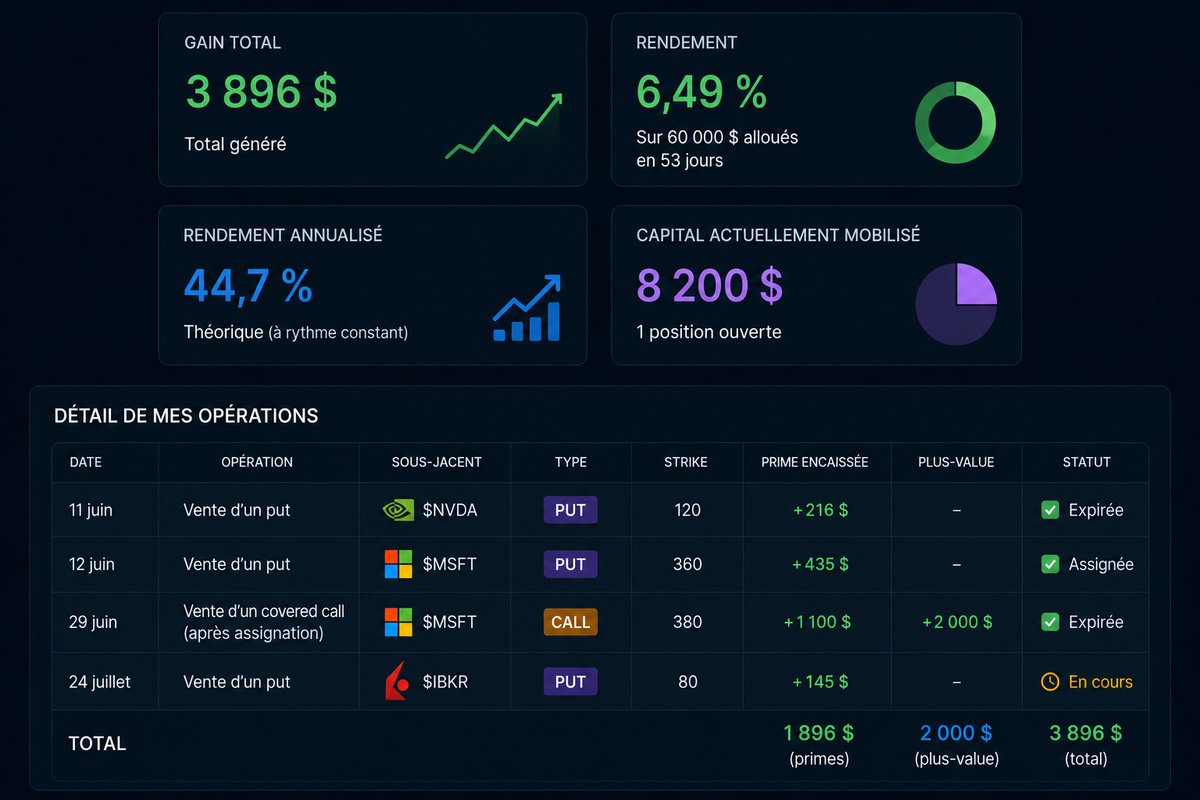1200x800 pixels.
Task: Click the 44,7 % annualized return value
Action: coord(249,286)
